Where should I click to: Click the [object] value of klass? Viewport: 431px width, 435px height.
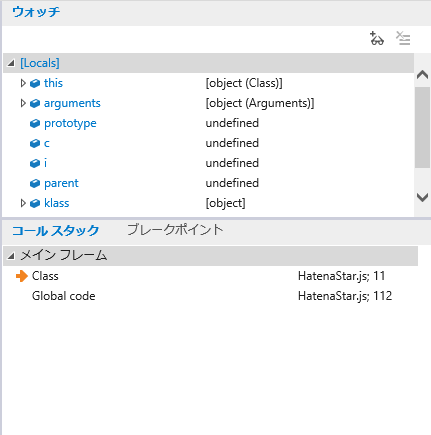pos(225,203)
